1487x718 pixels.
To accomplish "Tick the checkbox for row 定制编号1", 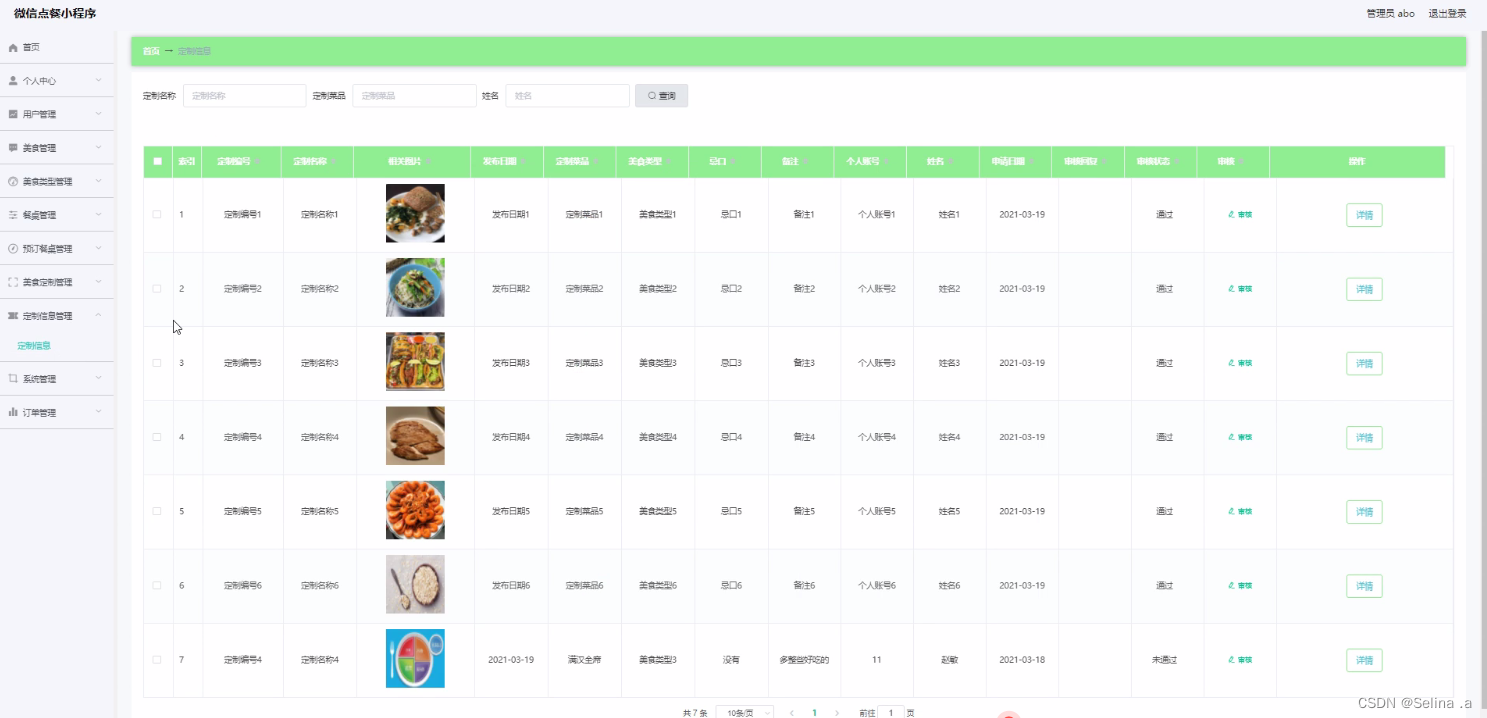I will point(157,213).
